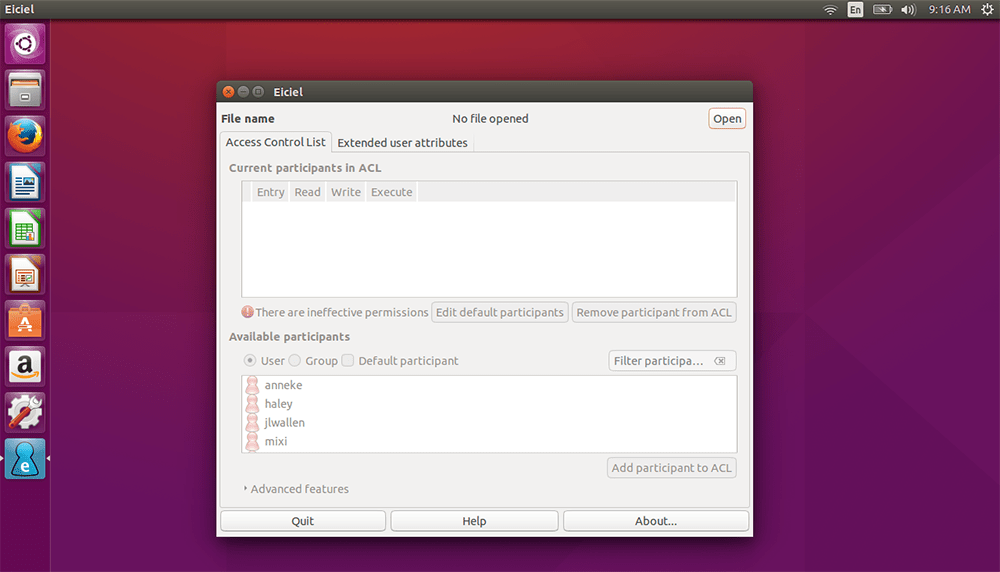
Task: Click the Read column header
Action: click(307, 192)
